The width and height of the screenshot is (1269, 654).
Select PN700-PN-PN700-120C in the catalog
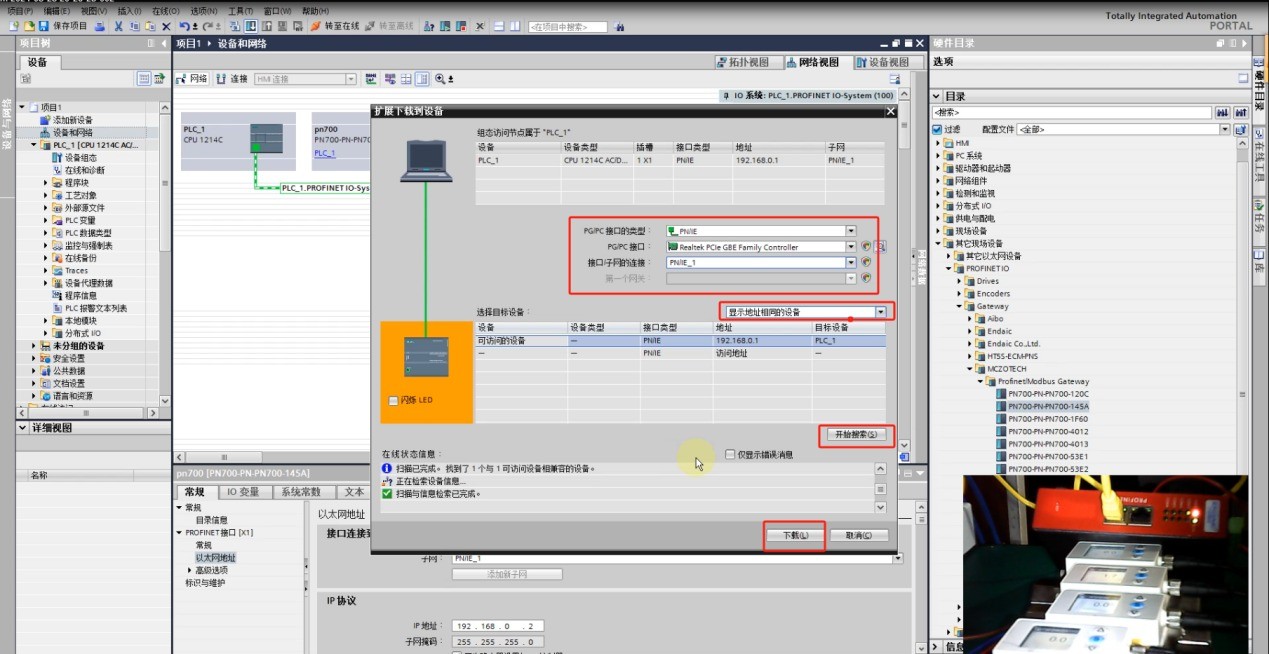(1048, 394)
